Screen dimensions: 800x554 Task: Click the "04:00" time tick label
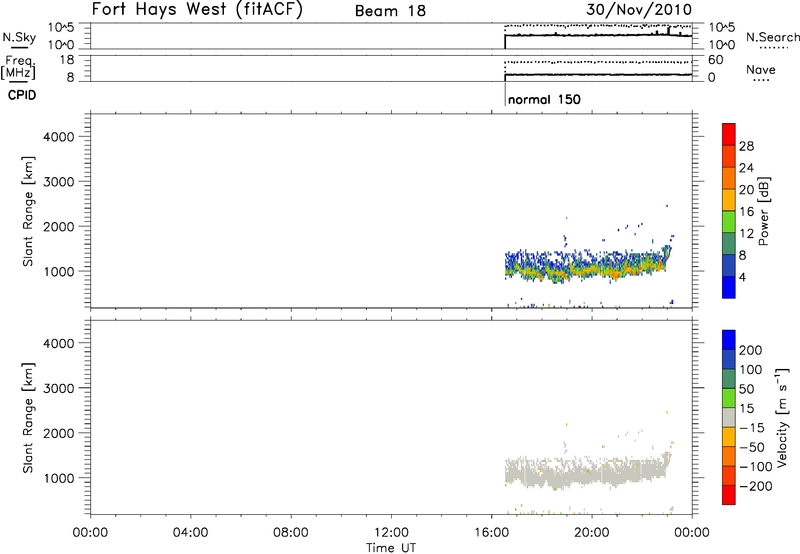pos(190,533)
